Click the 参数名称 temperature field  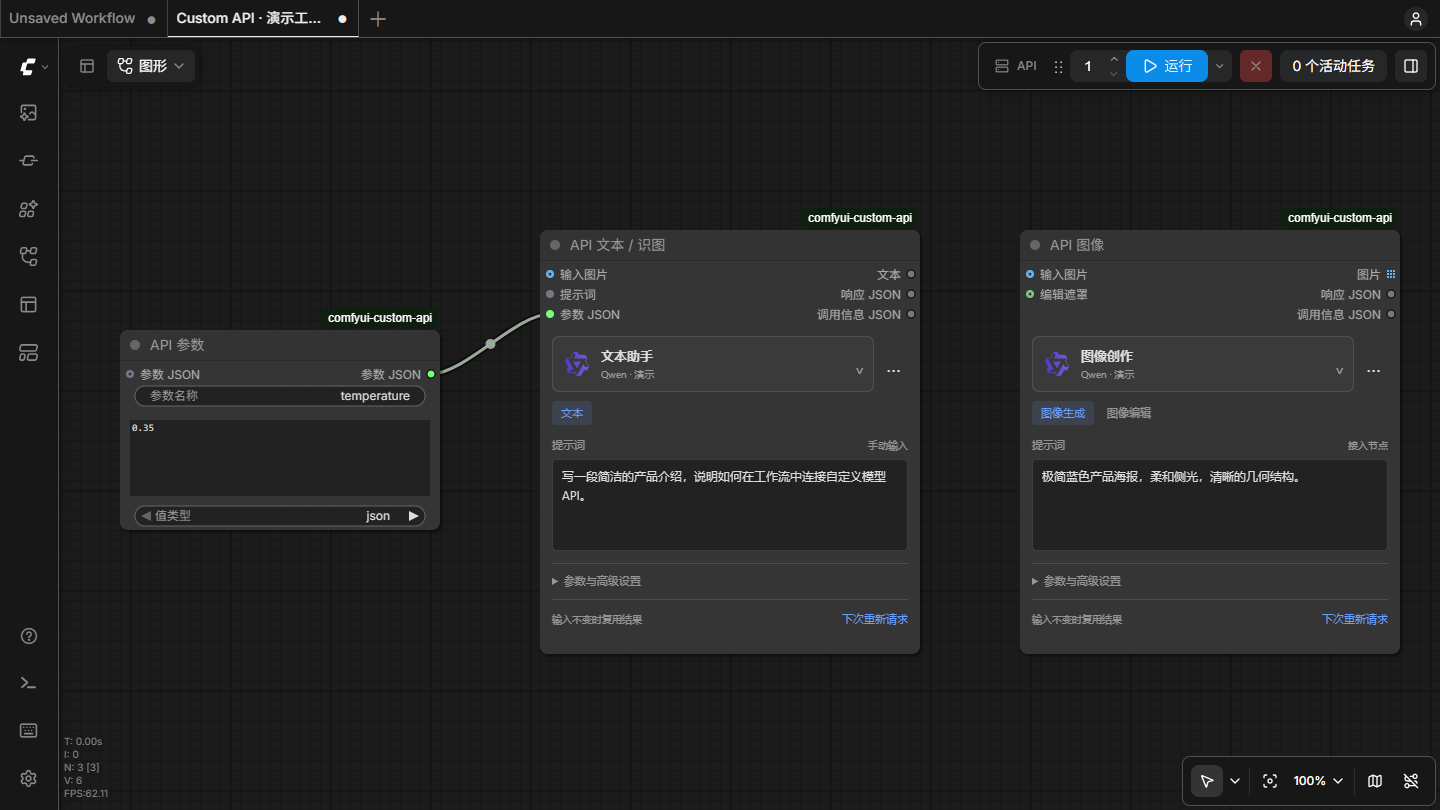click(x=280, y=396)
